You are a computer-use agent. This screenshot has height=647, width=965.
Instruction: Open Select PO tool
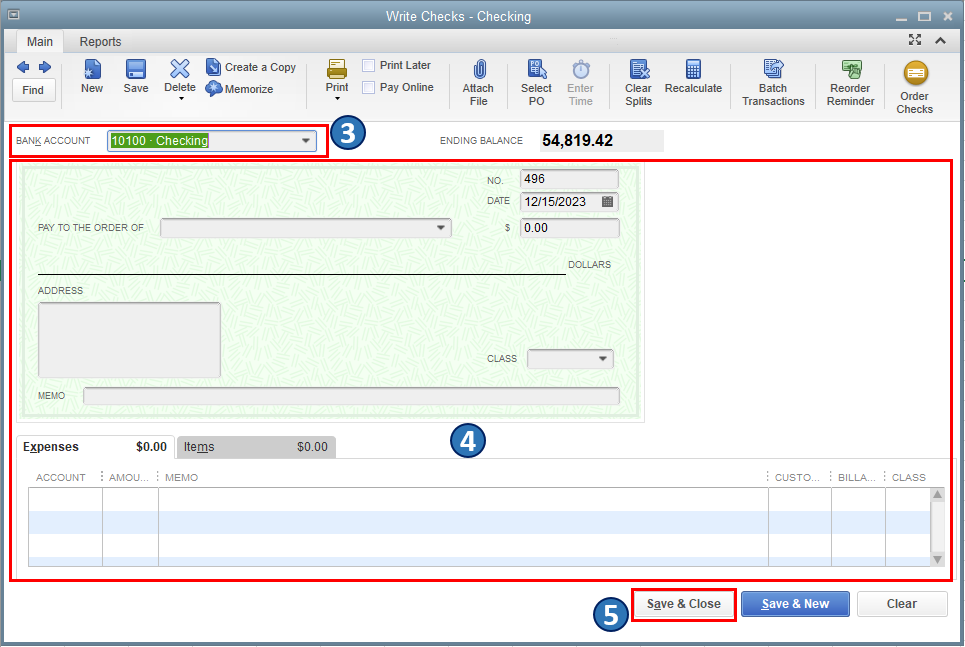coord(536,83)
